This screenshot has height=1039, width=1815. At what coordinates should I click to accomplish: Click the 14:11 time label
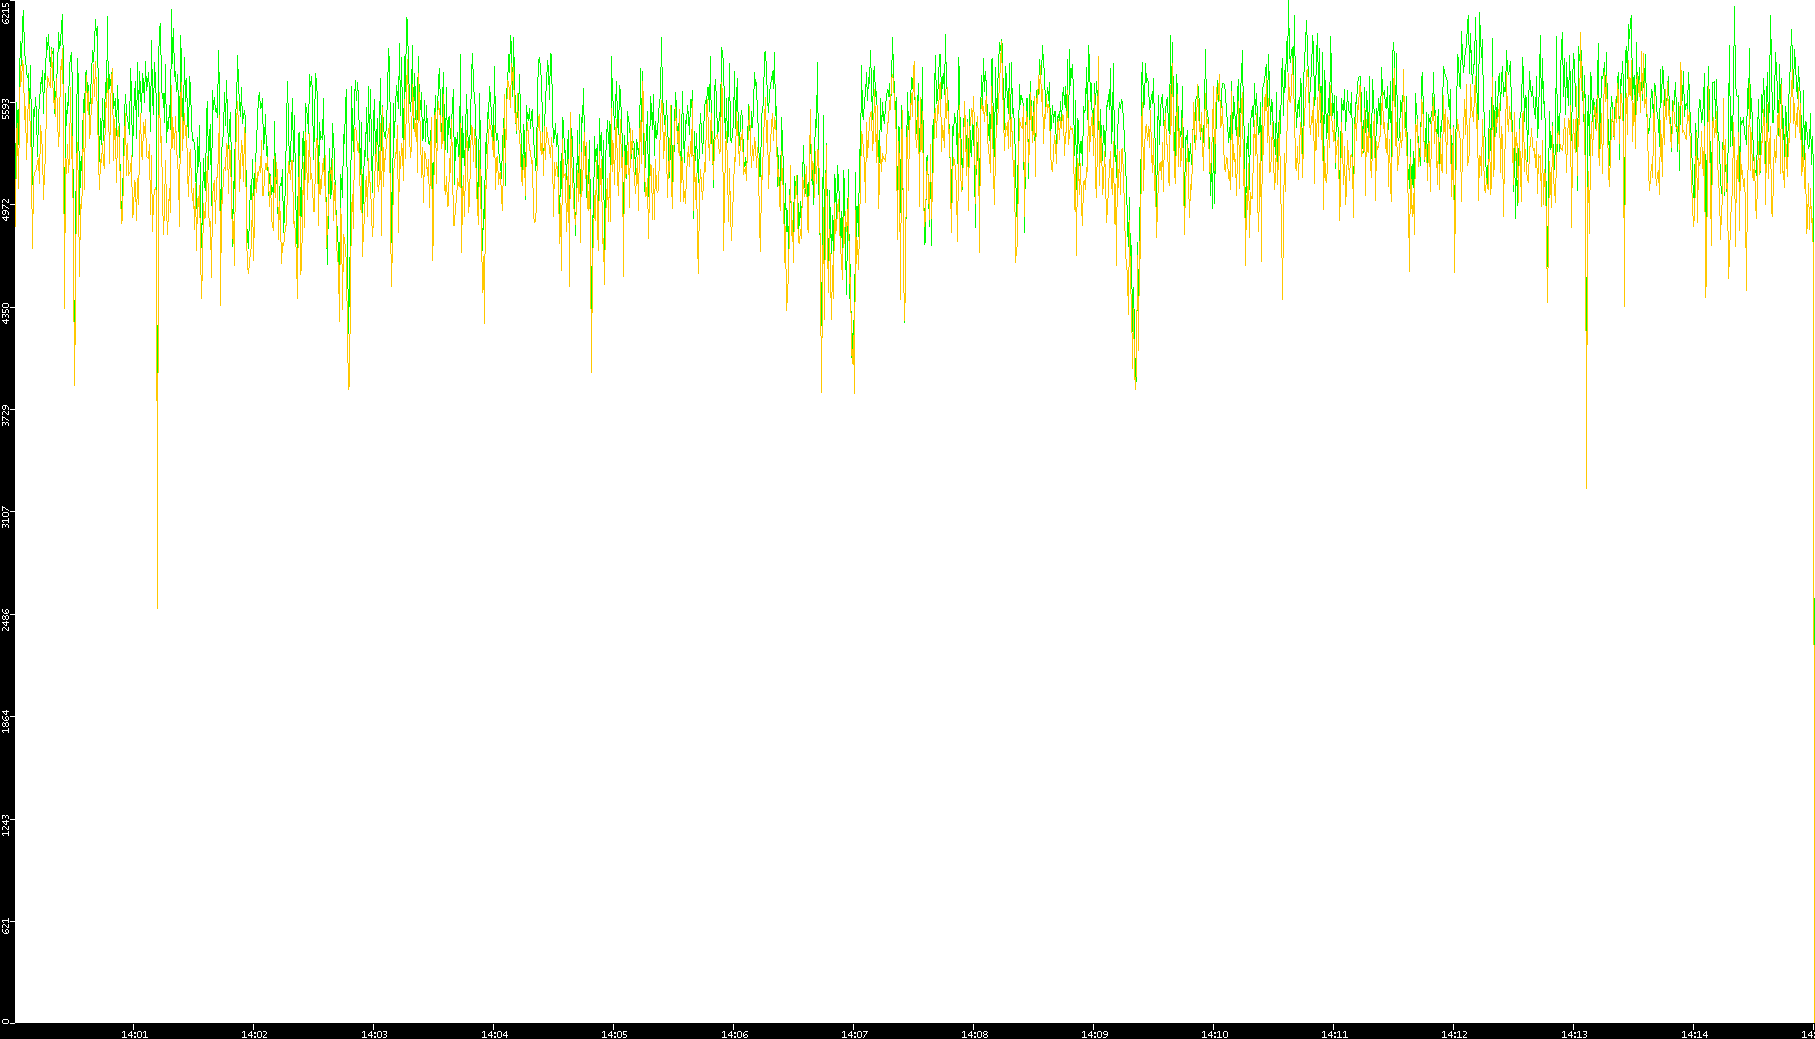tap(1334, 1034)
